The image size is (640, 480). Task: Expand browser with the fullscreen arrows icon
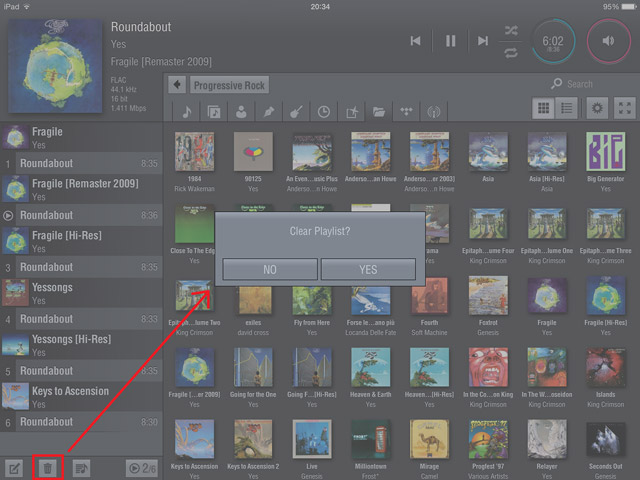click(x=625, y=109)
